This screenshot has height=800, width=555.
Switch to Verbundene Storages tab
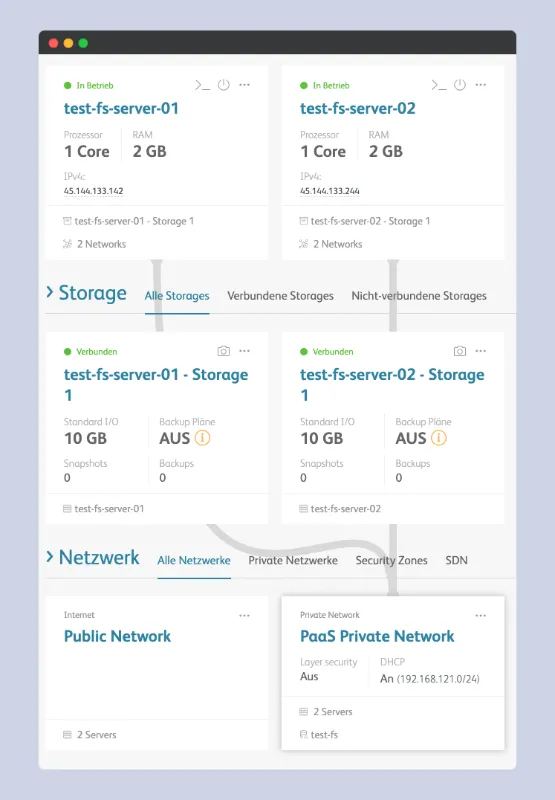[x=280, y=296]
